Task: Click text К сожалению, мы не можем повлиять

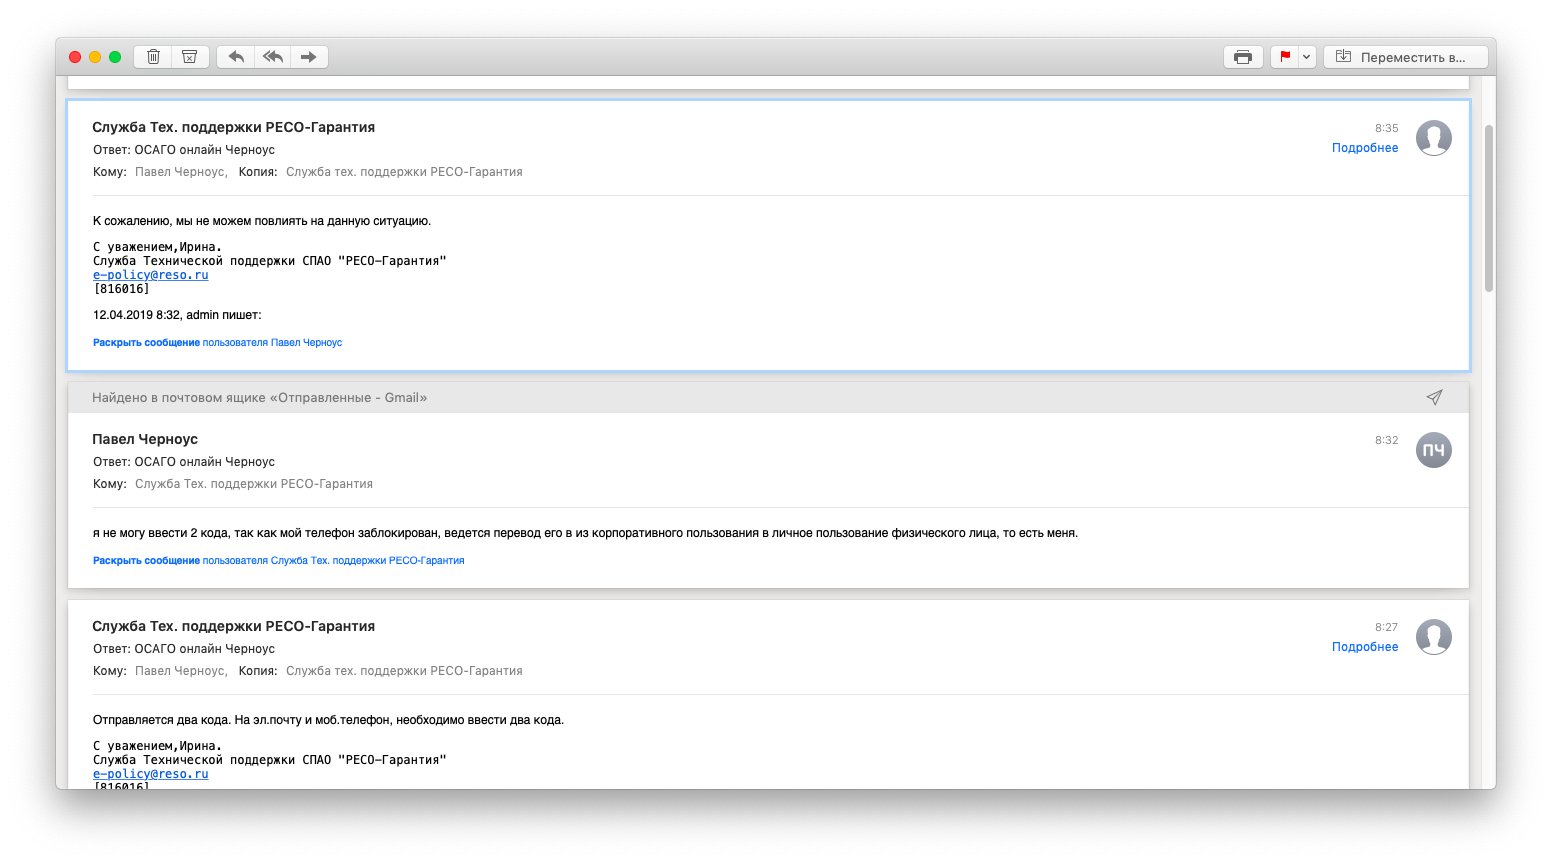Action: pyautogui.click(x=262, y=221)
